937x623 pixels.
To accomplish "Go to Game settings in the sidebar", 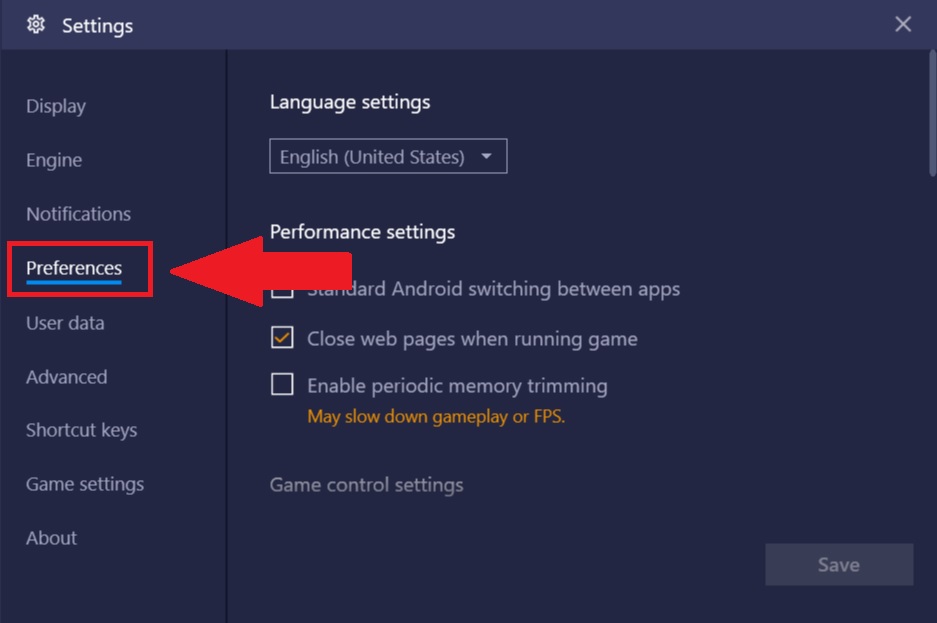I will point(85,484).
